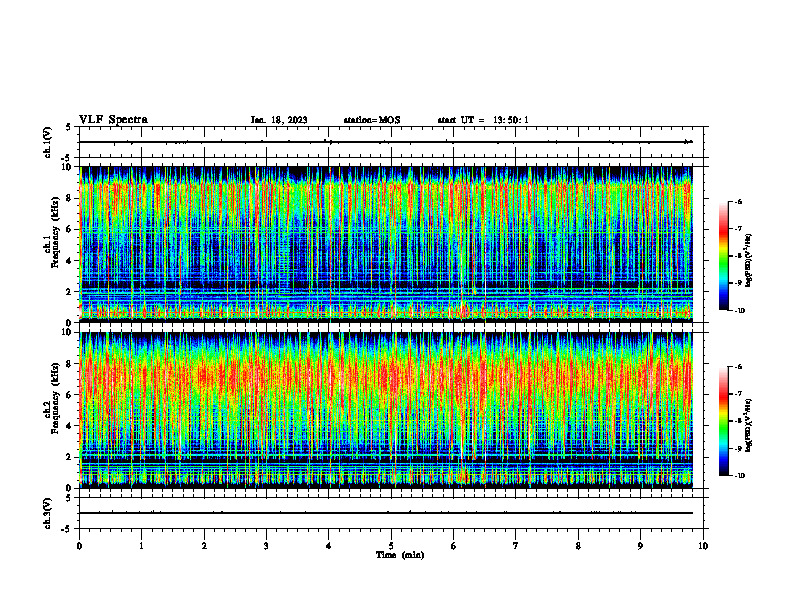This screenshot has height=612, width=792.
Task: Click the ch.3 voltage waveform trace
Action: [x=386, y=513]
